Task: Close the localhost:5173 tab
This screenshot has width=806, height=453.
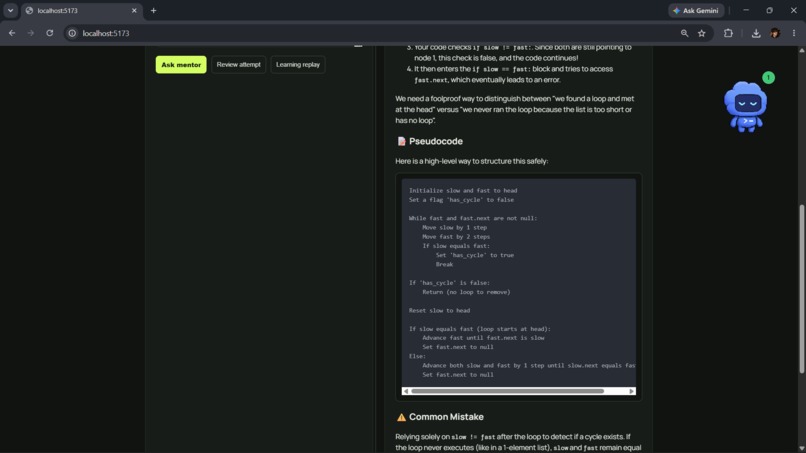Action: point(134,10)
